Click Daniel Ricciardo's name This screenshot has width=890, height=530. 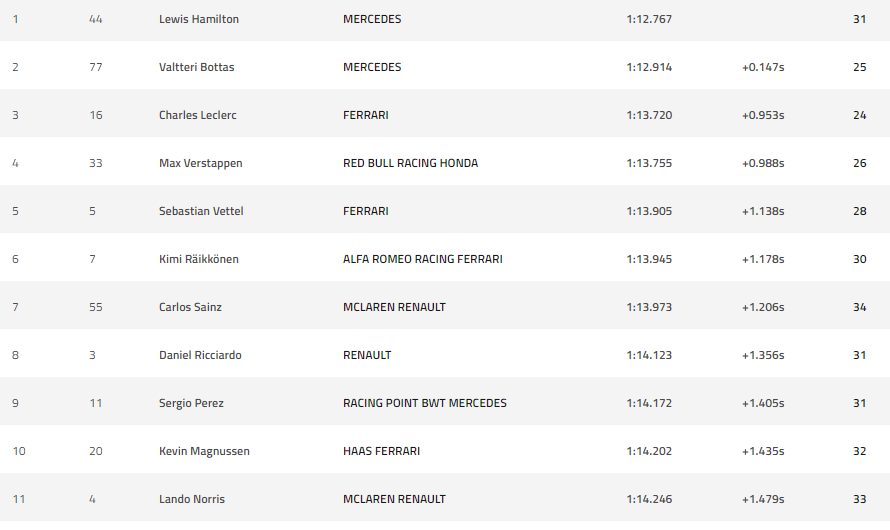200,355
